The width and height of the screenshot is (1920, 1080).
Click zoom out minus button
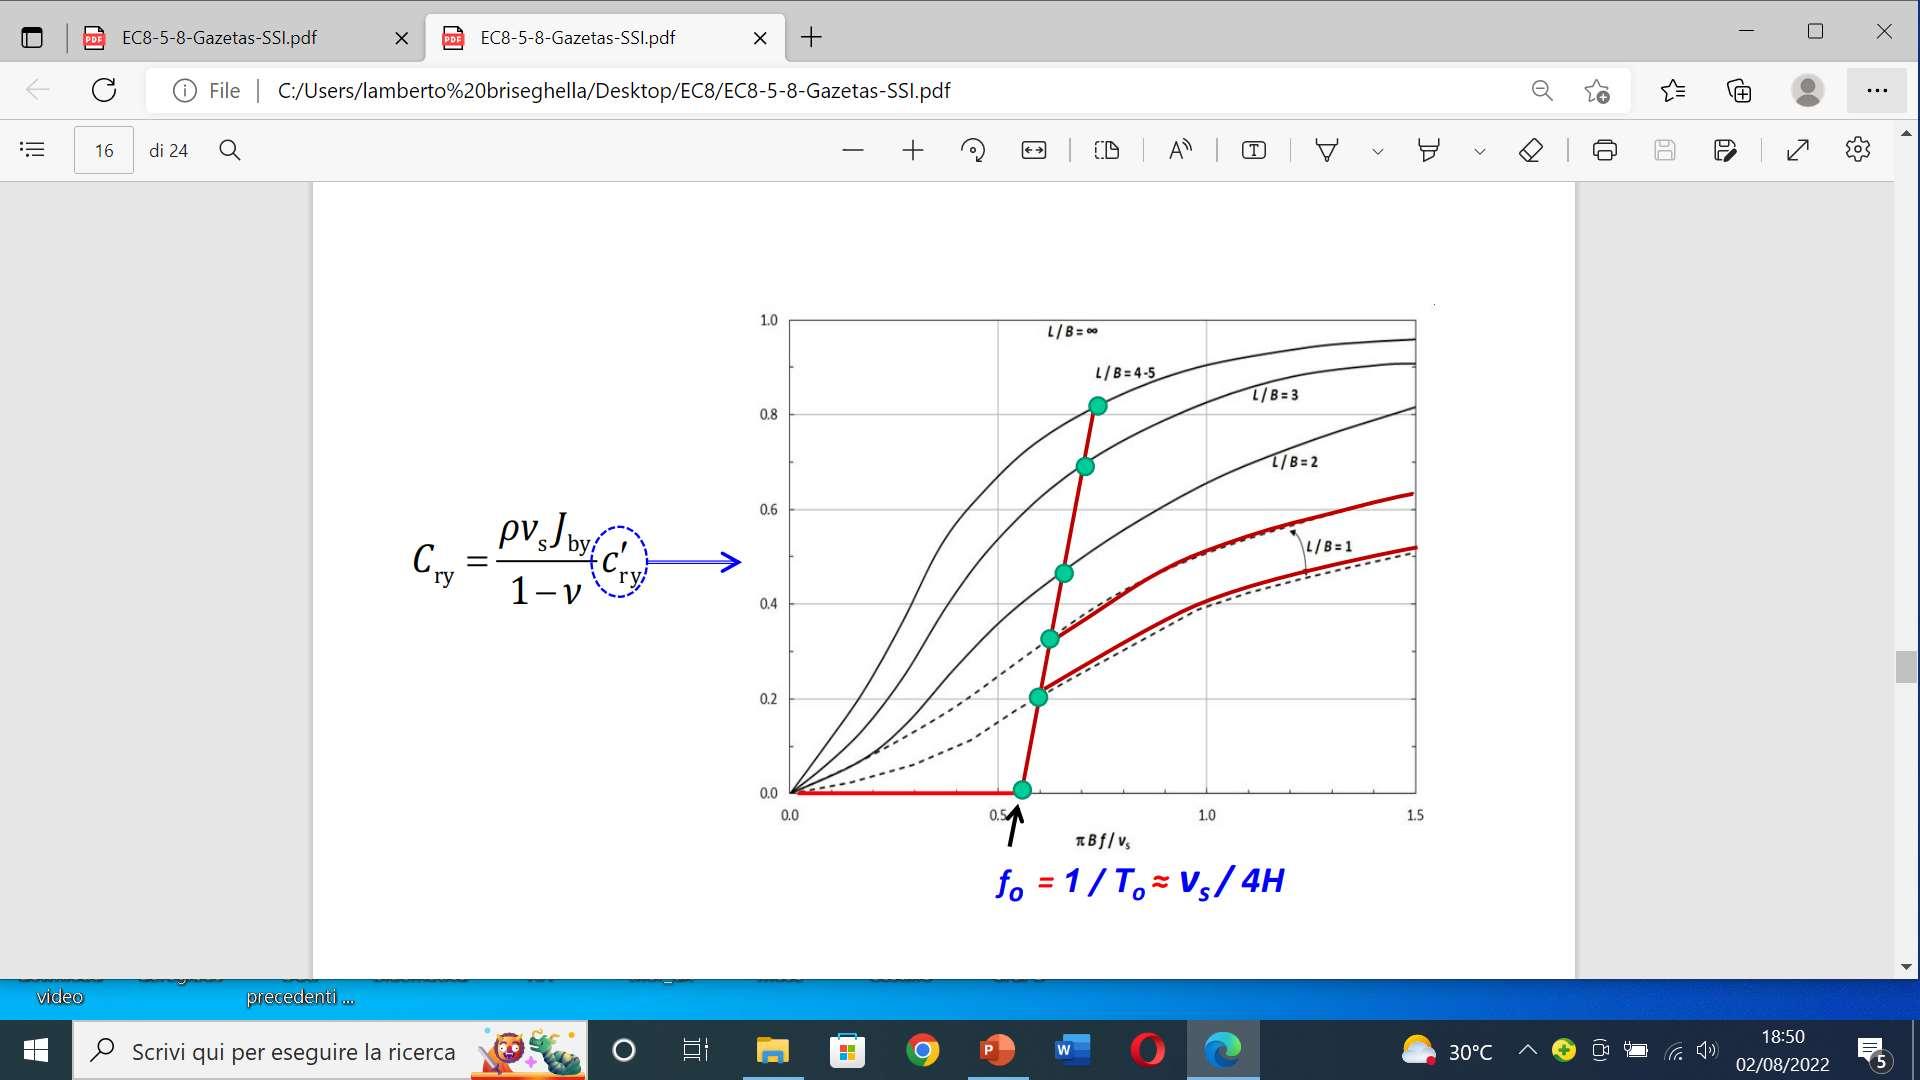[x=852, y=150]
